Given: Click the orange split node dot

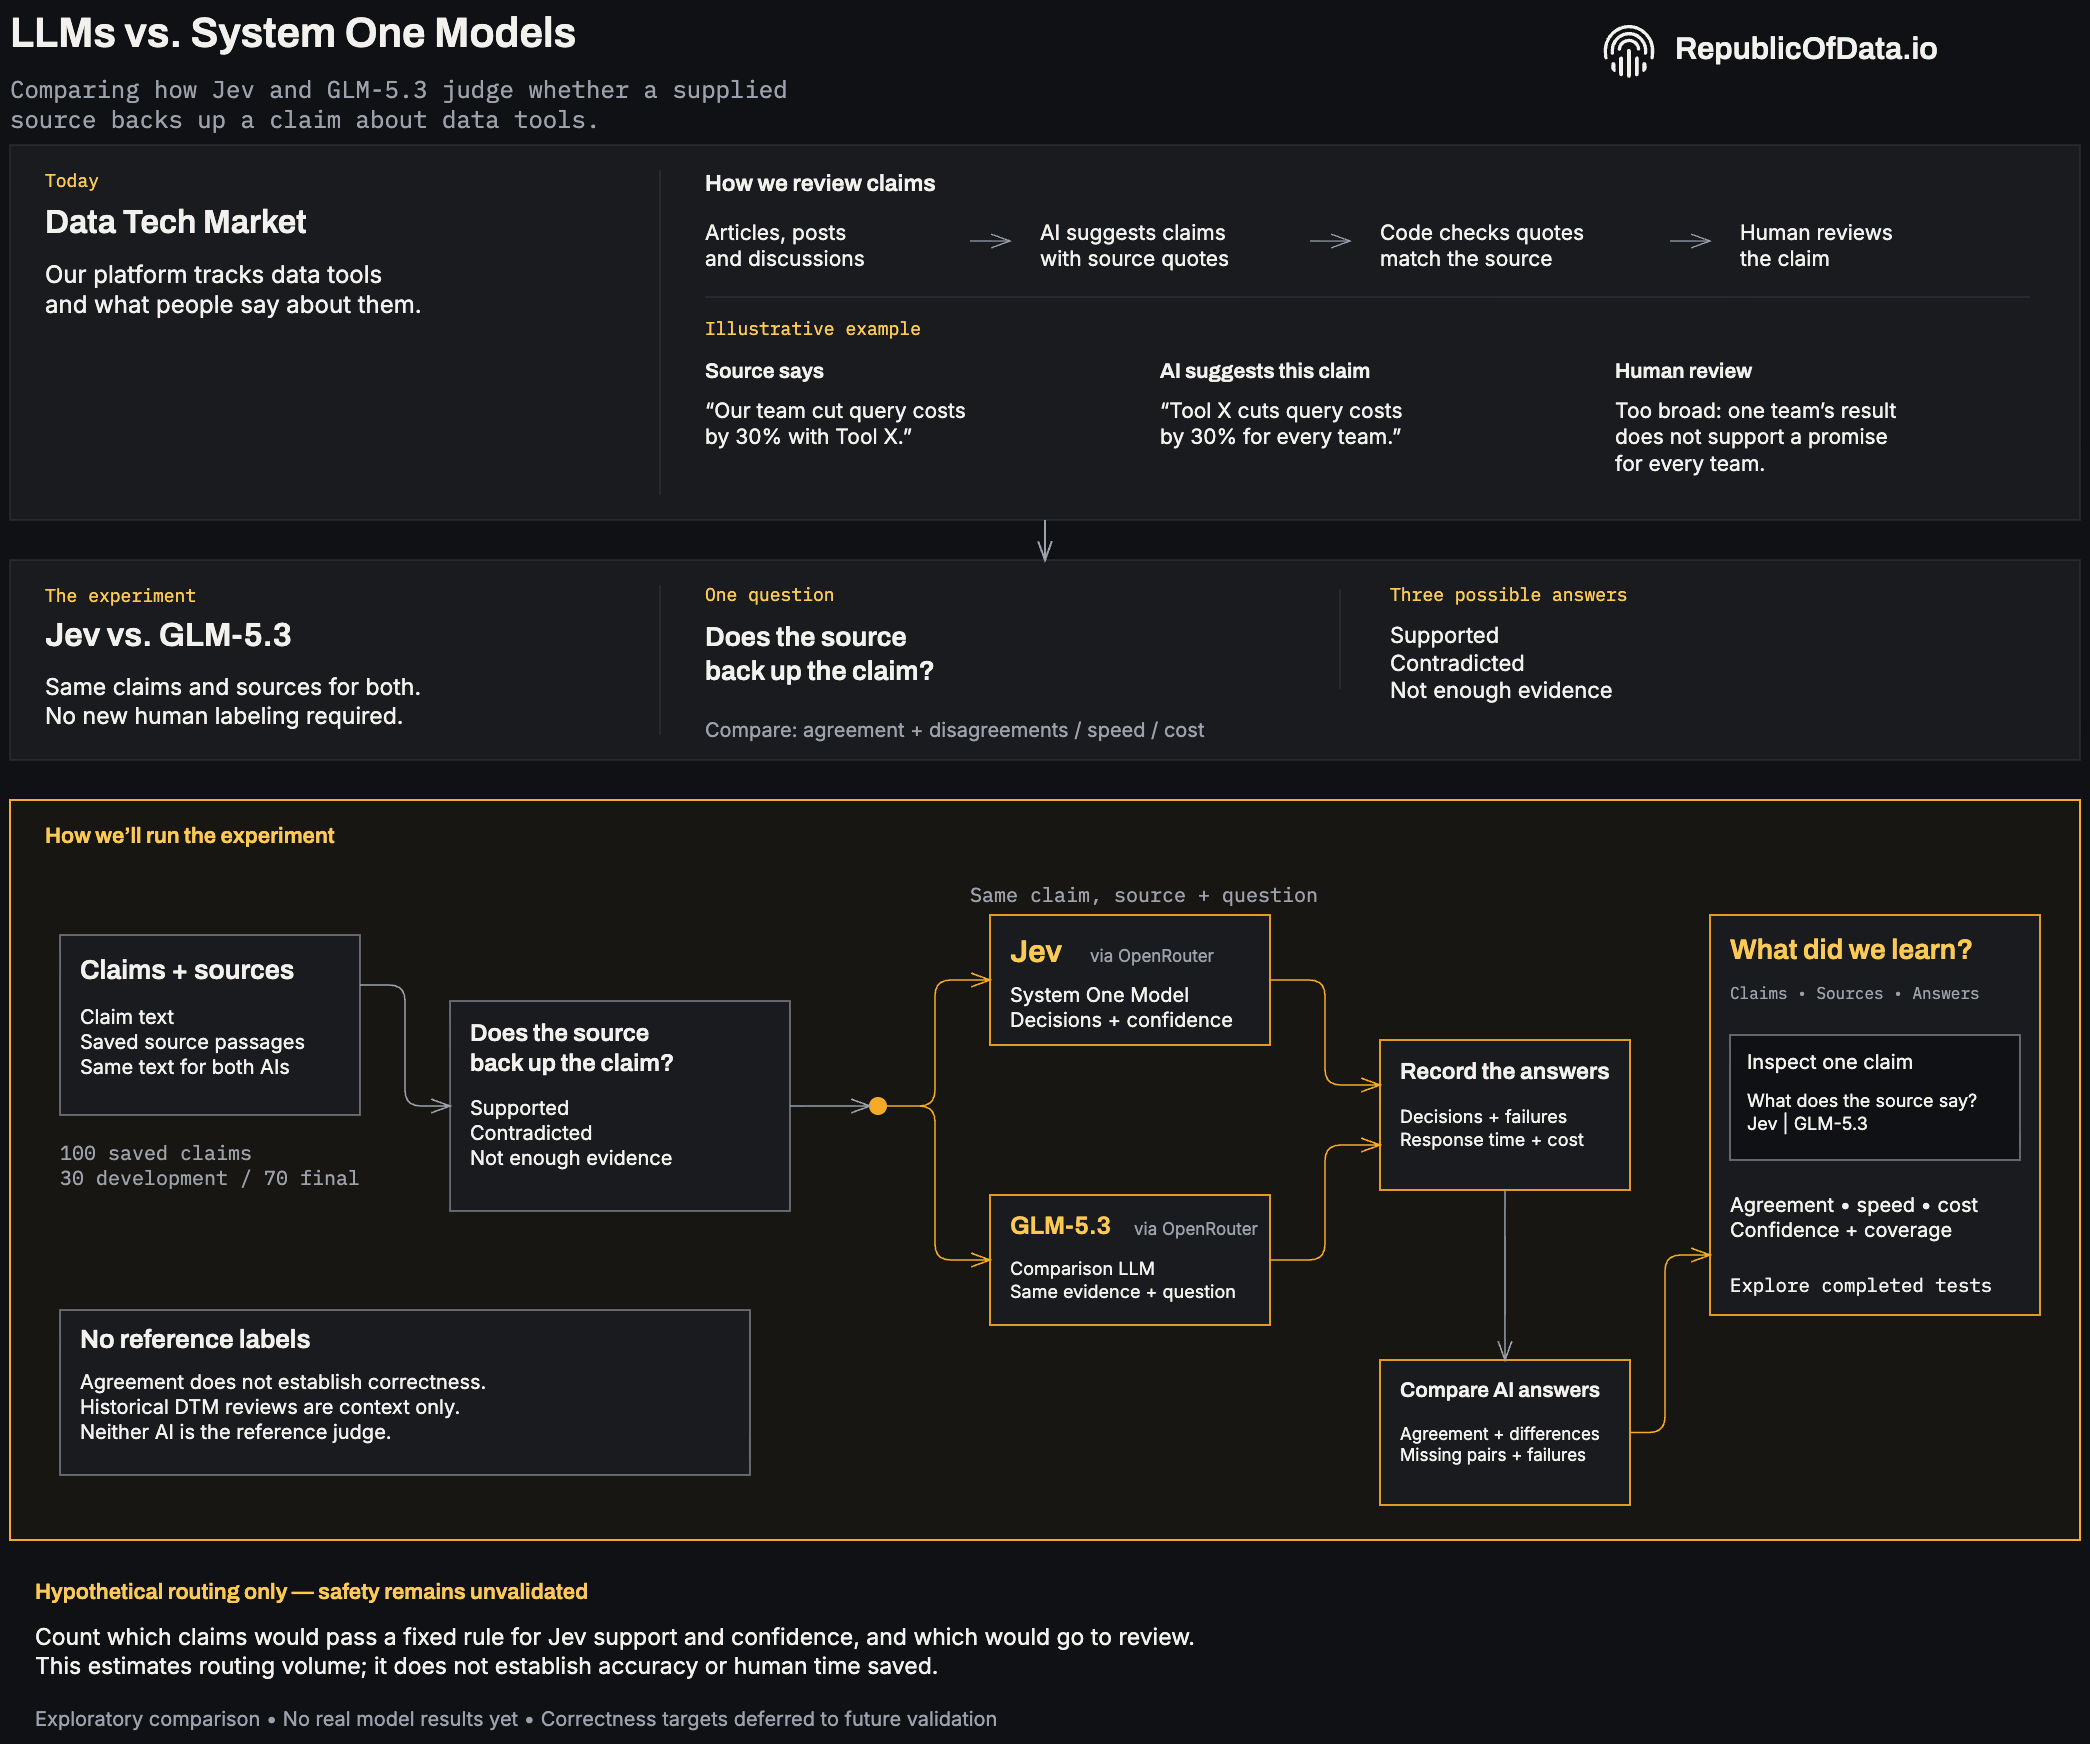Looking at the screenshot, I should point(878,1106).
